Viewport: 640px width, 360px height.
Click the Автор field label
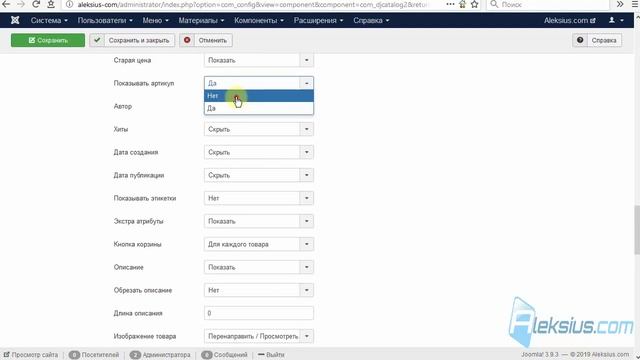pyautogui.click(x=122, y=107)
